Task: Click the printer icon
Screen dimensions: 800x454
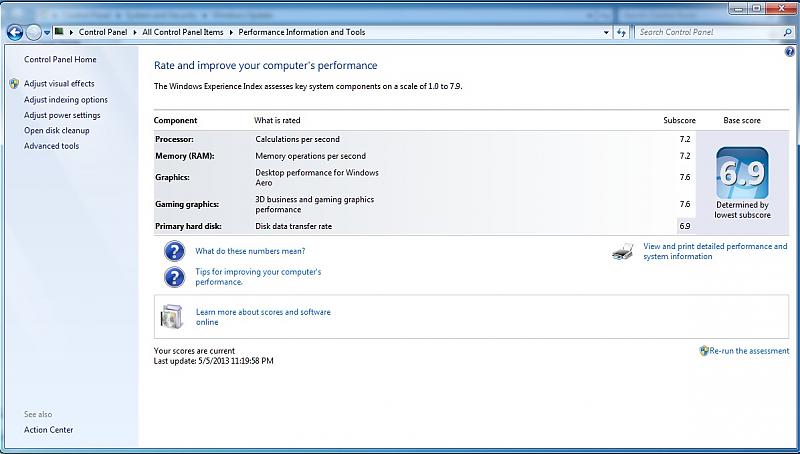Action: pyautogui.click(x=623, y=251)
